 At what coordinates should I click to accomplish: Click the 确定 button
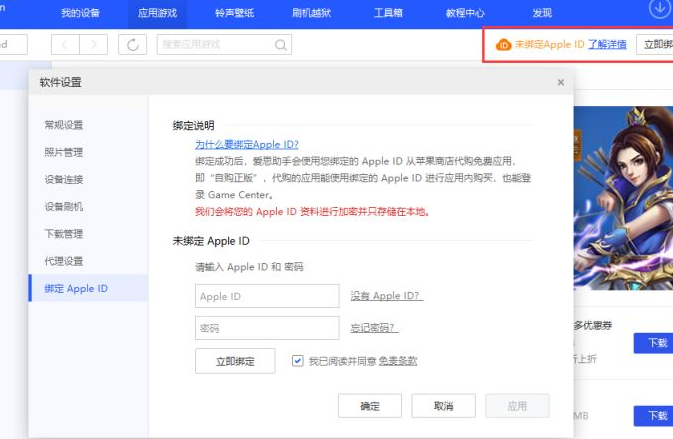click(x=370, y=406)
